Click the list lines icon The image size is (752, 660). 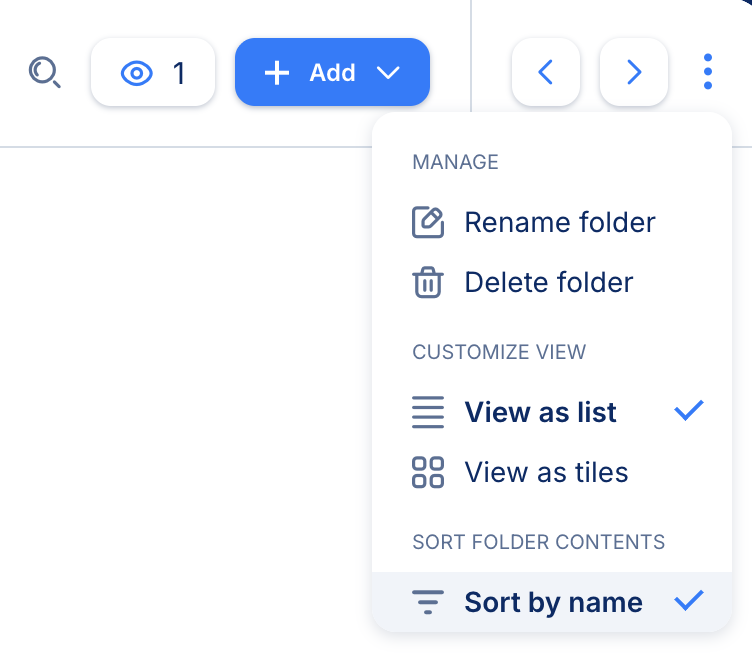click(x=428, y=413)
